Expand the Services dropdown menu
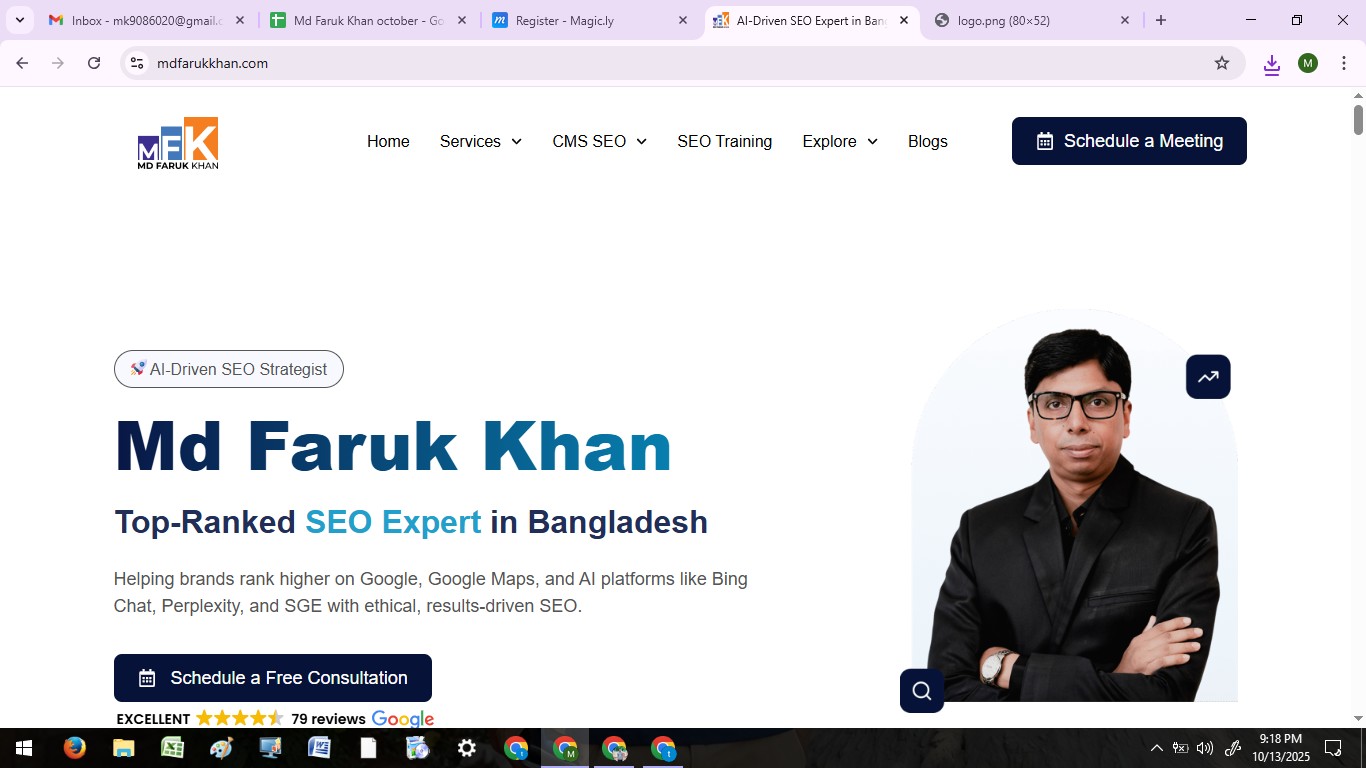This screenshot has width=1366, height=768. tap(481, 141)
